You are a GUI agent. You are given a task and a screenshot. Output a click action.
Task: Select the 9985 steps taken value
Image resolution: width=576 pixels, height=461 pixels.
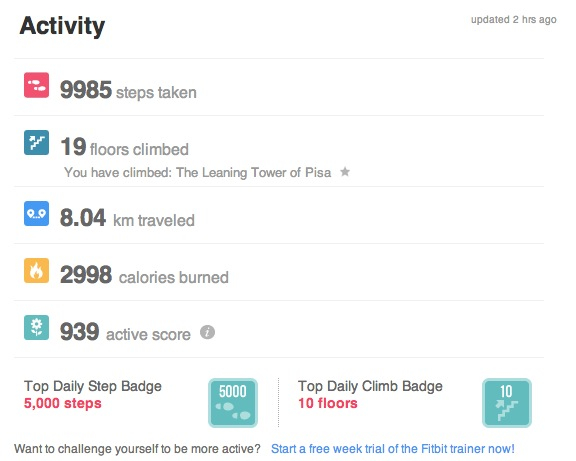86,90
